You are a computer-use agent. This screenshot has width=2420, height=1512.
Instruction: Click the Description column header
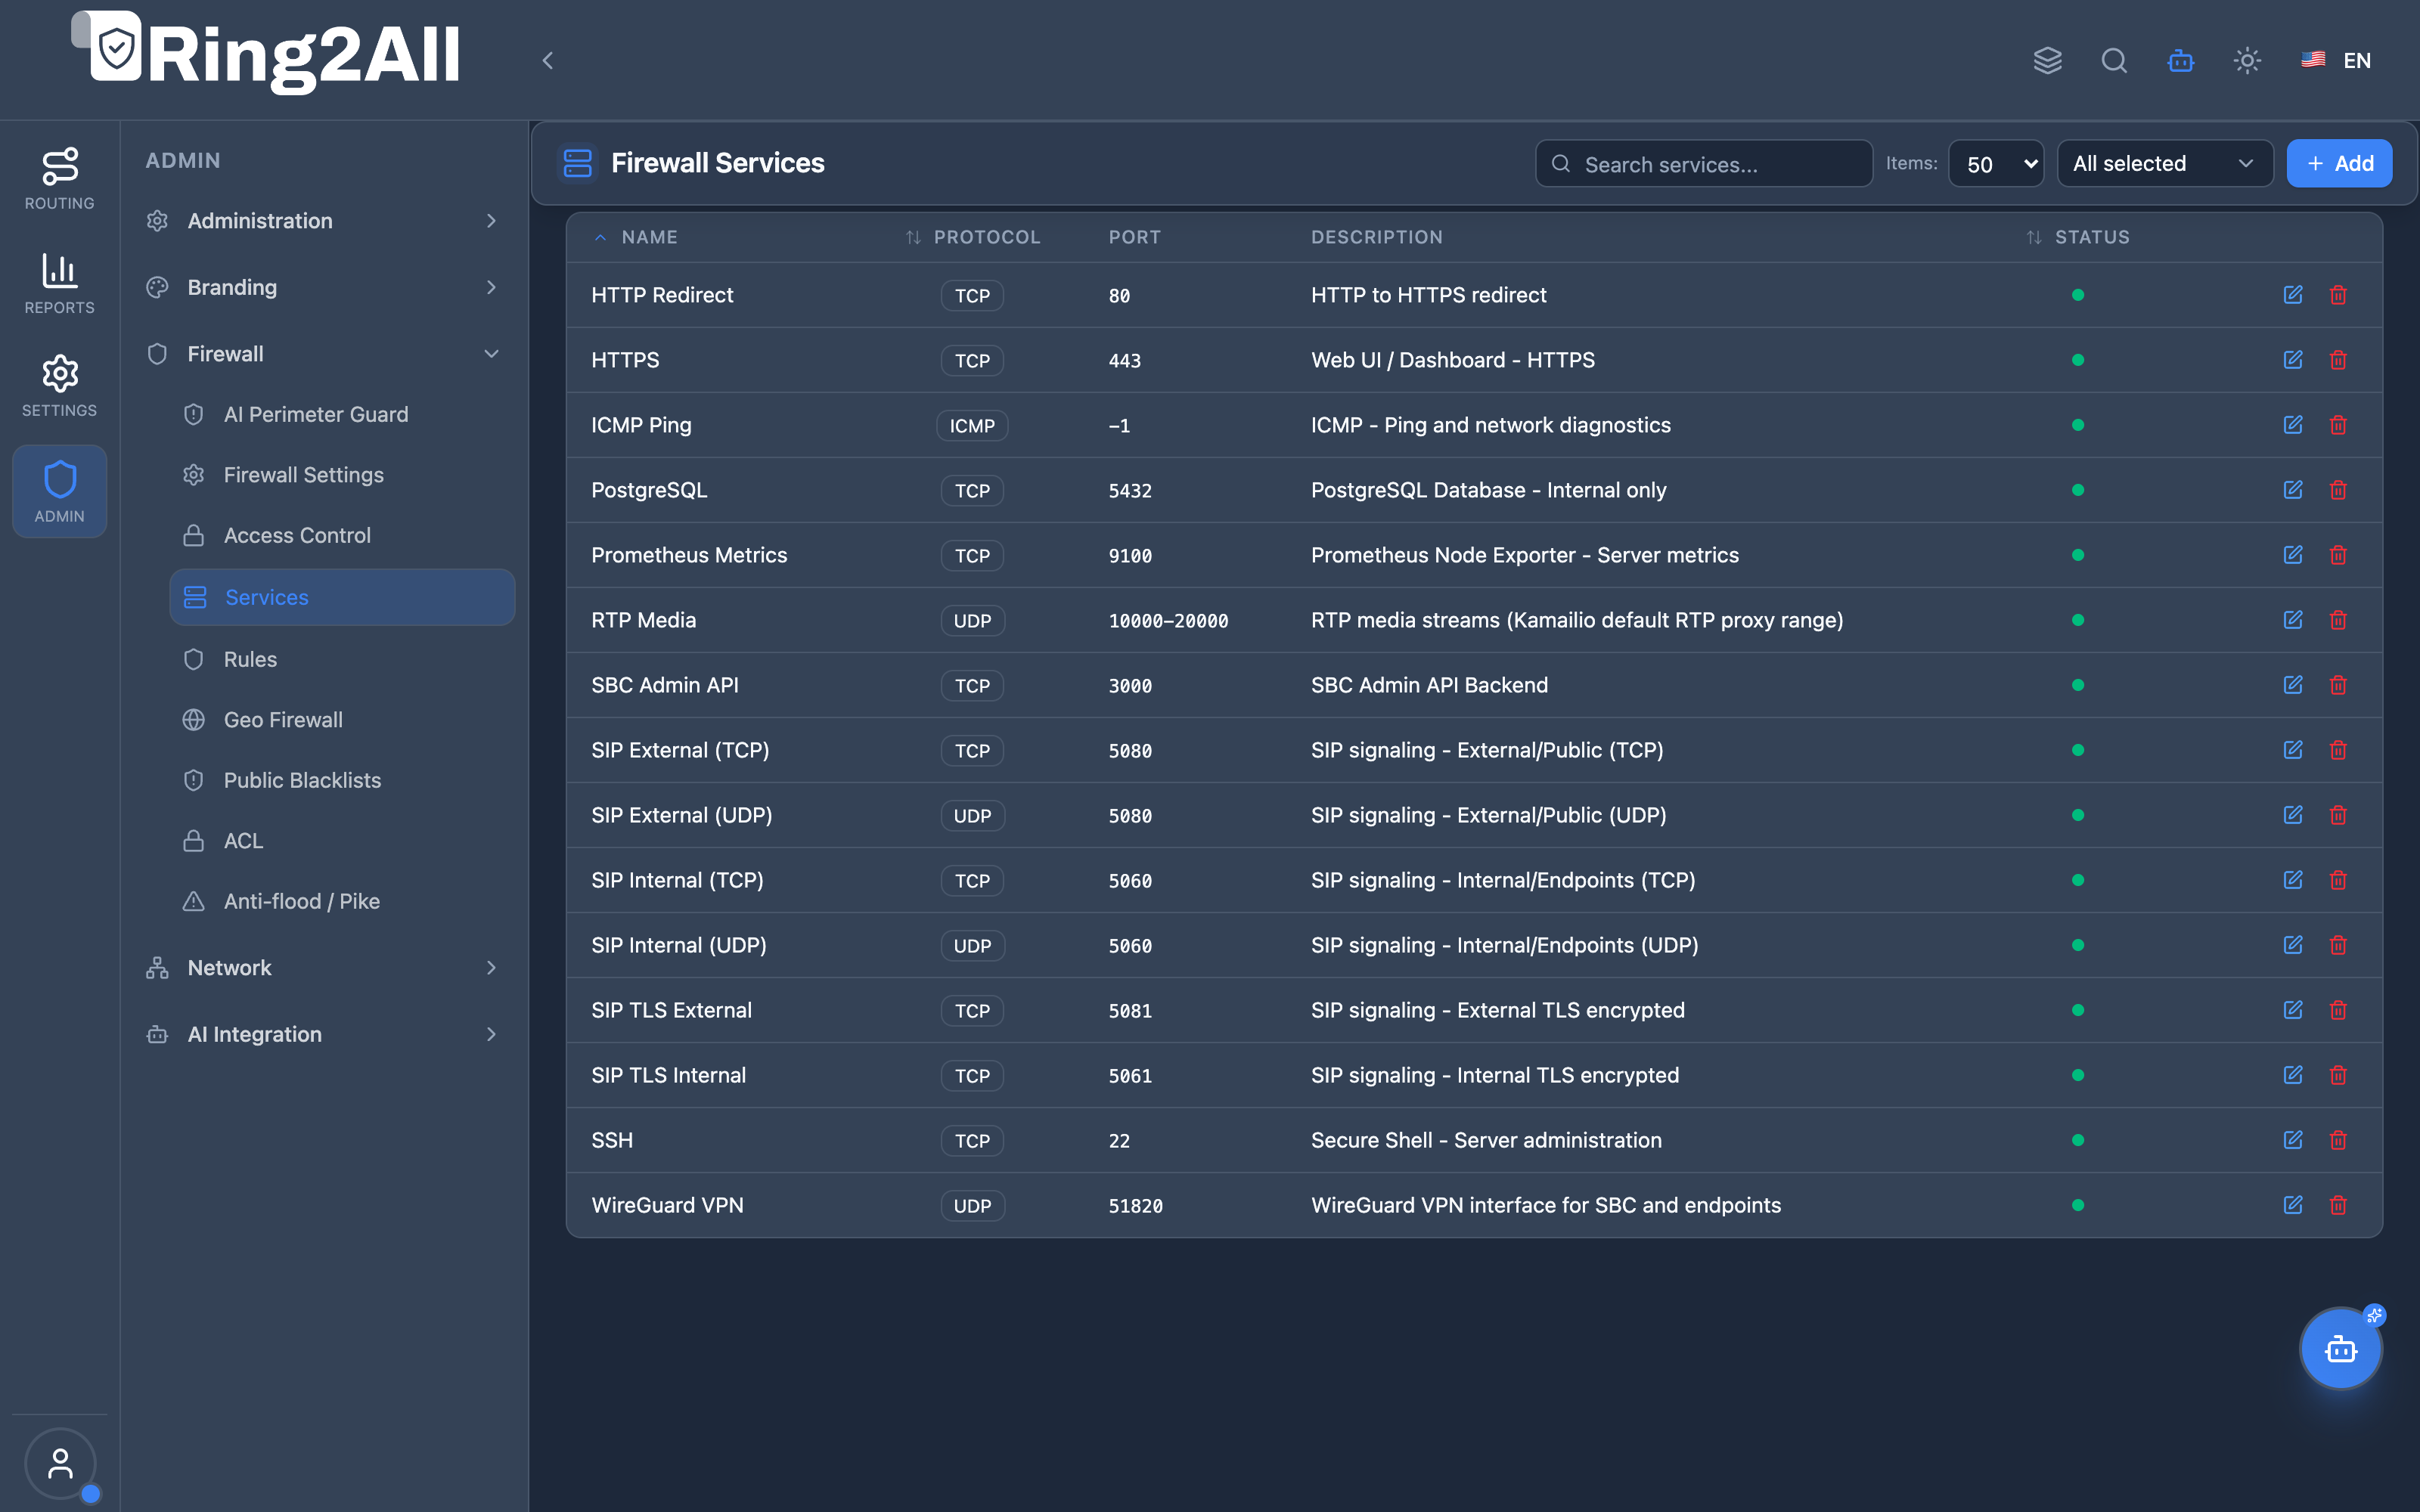point(1377,238)
